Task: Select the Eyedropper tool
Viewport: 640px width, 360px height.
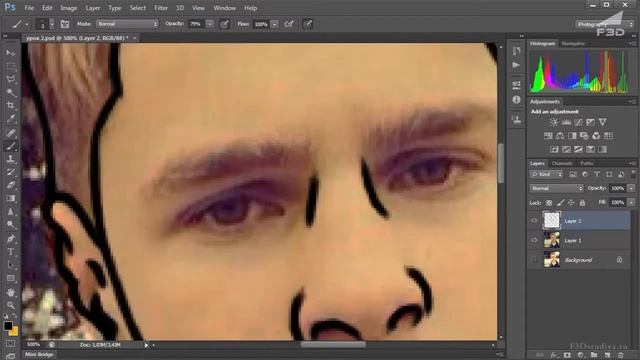Action: pos(11,119)
